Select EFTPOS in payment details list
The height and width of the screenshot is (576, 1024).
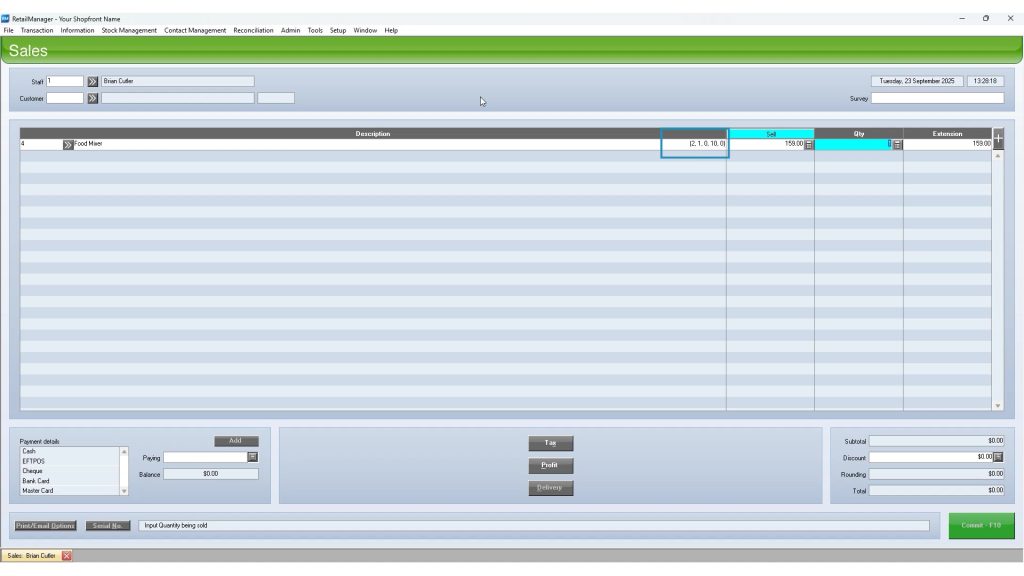point(70,461)
